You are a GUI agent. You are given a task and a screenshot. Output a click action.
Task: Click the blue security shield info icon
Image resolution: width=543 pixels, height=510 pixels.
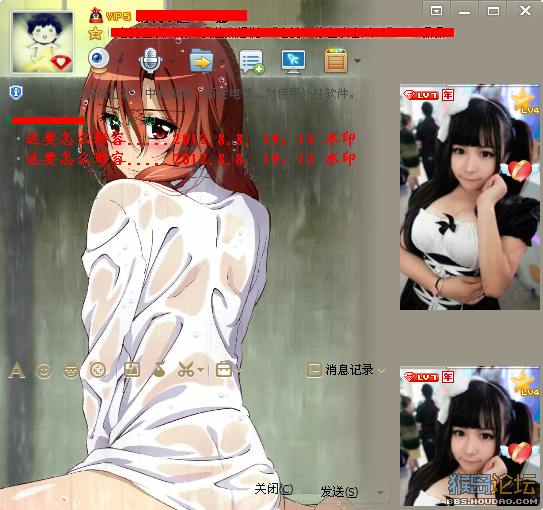(16, 92)
